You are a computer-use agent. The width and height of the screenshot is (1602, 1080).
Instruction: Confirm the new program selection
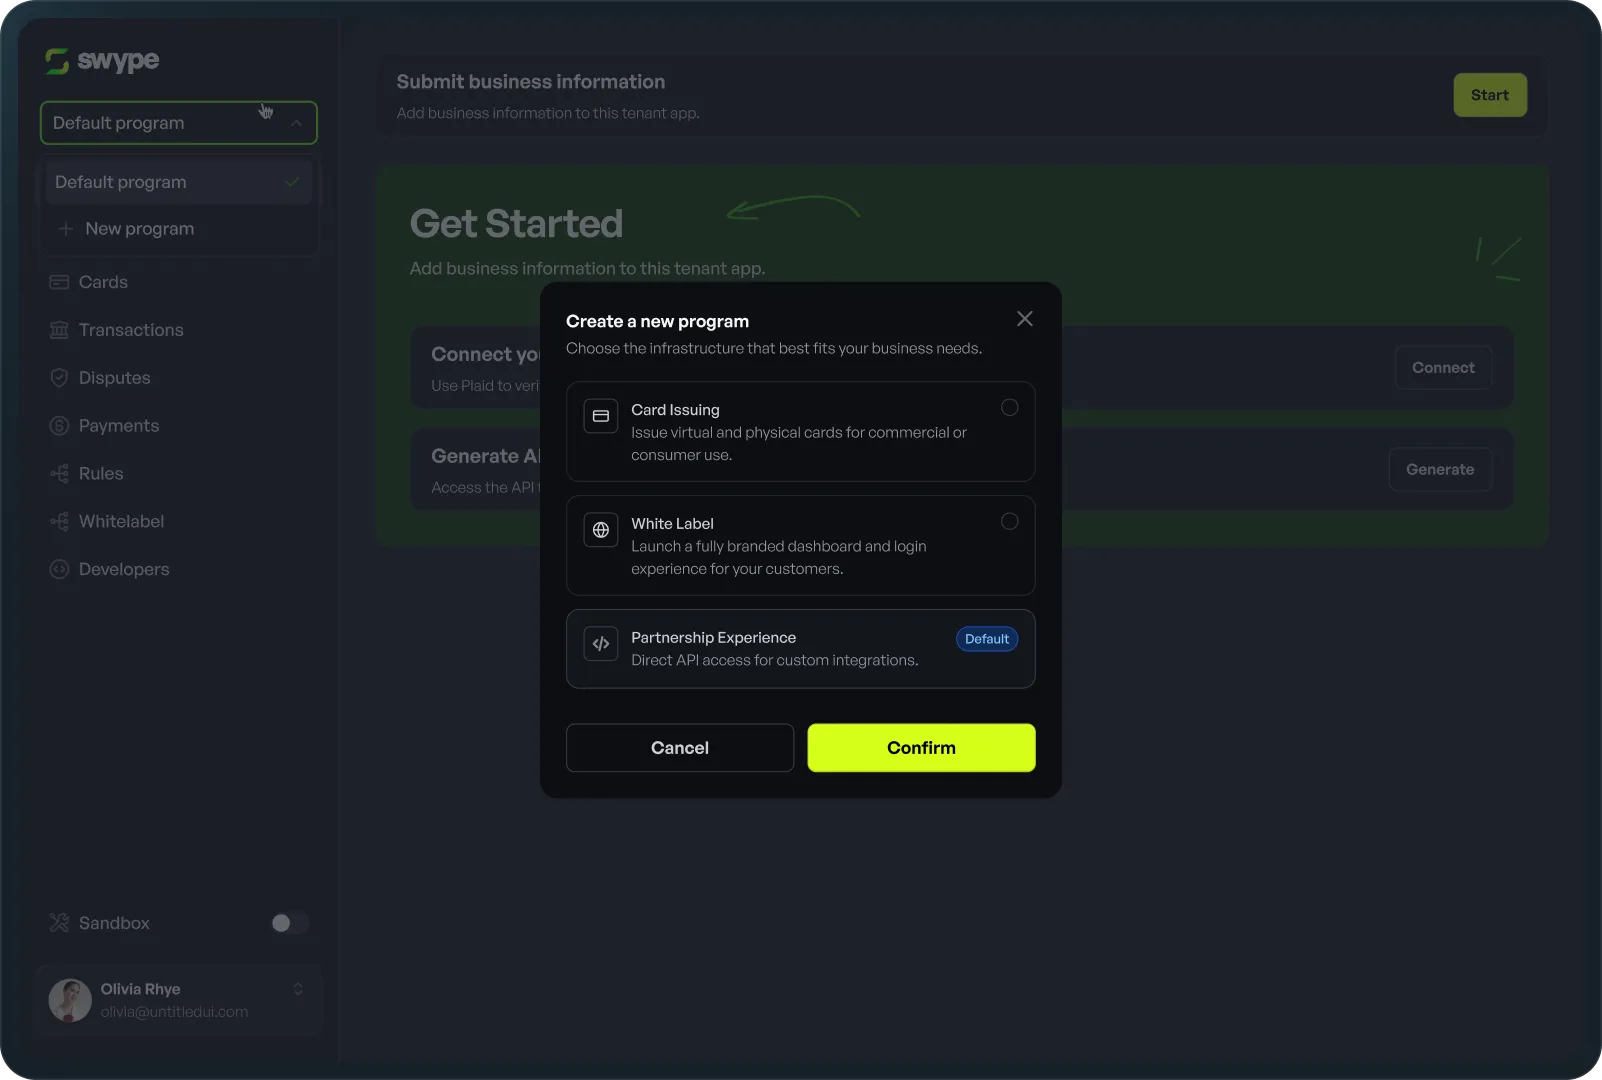(921, 748)
